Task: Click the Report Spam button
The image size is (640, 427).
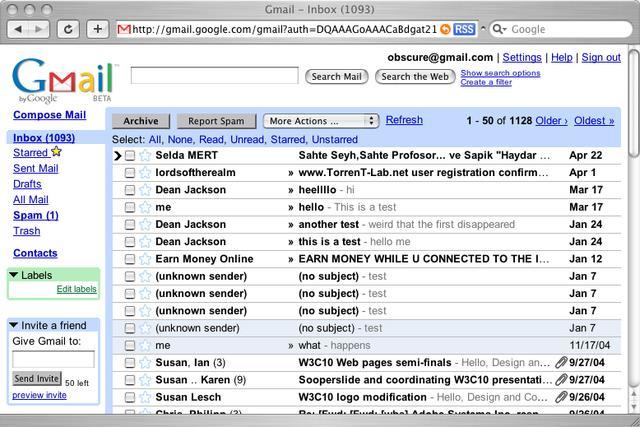Action: coord(216,121)
